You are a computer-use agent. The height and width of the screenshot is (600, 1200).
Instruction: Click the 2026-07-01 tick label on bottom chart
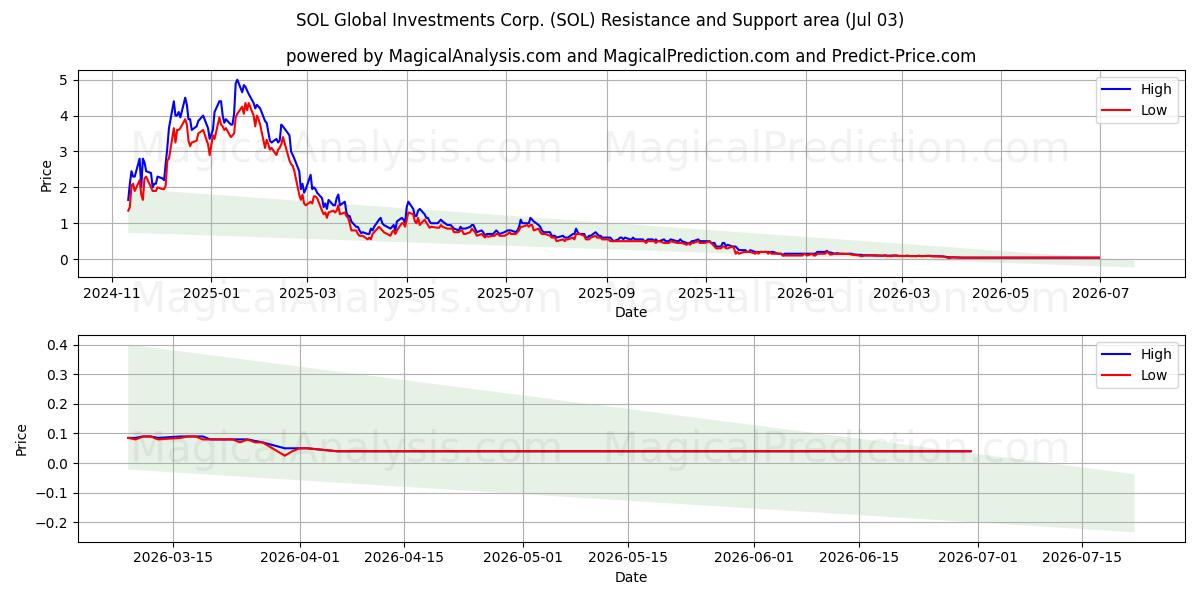point(977,559)
